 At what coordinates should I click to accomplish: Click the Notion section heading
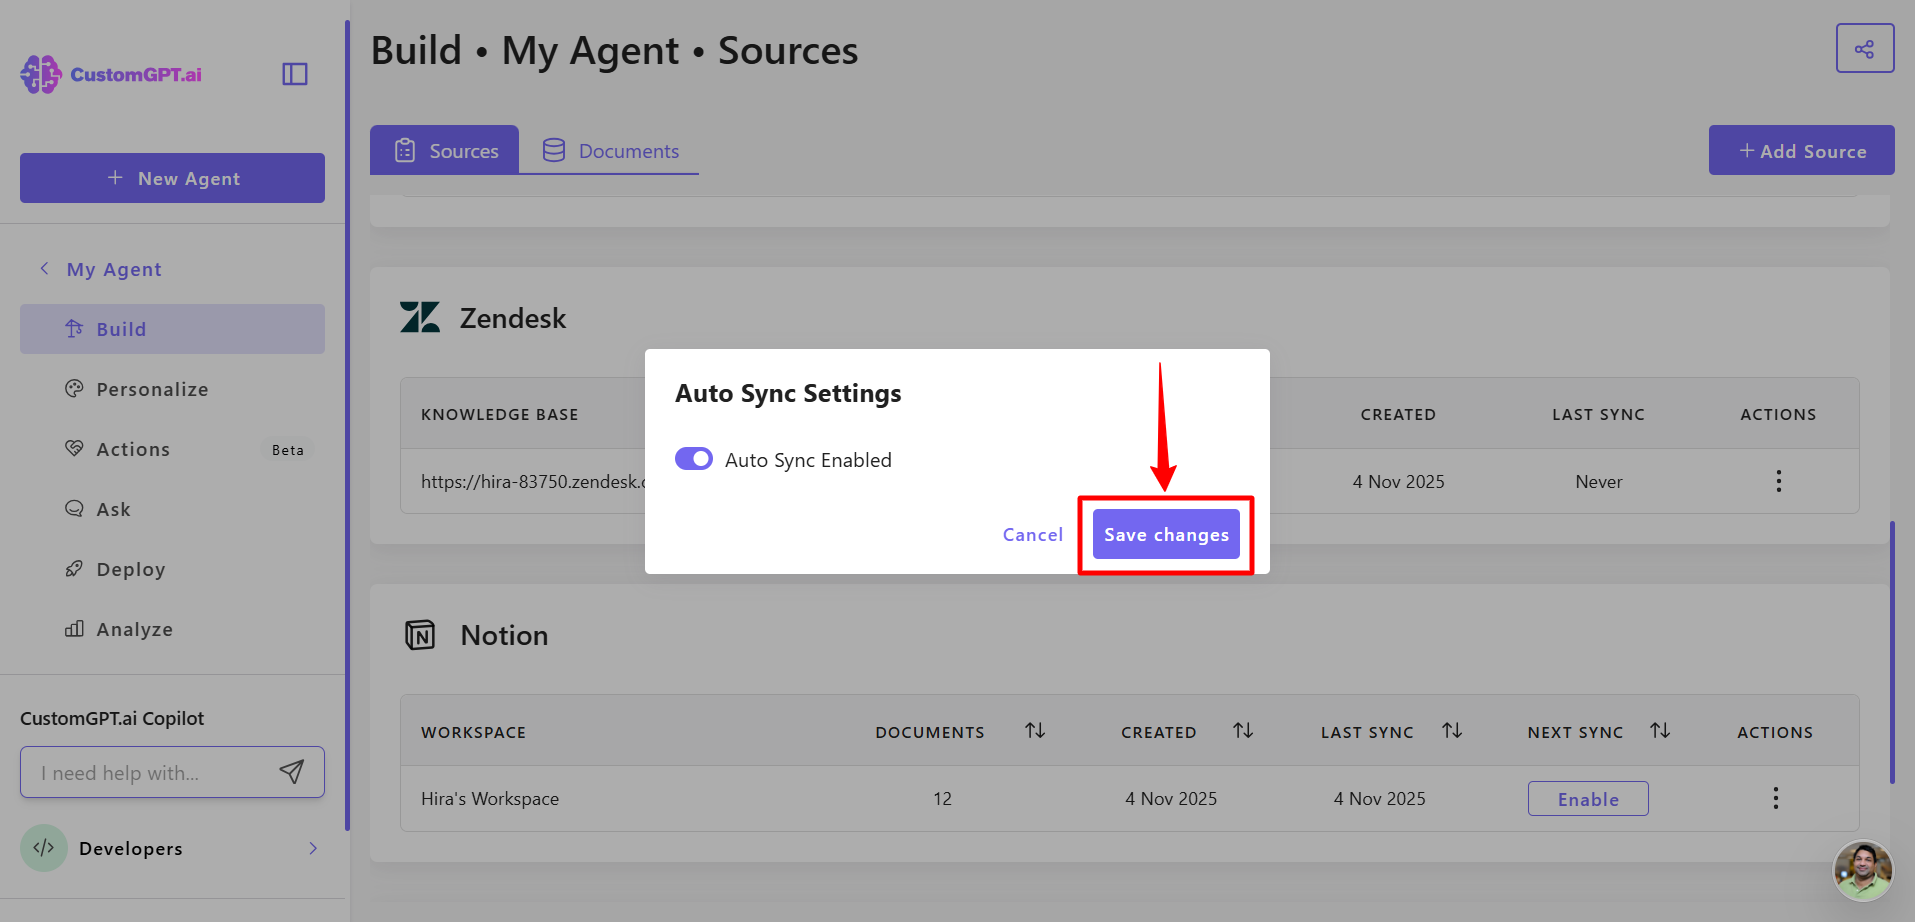pos(504,635)
